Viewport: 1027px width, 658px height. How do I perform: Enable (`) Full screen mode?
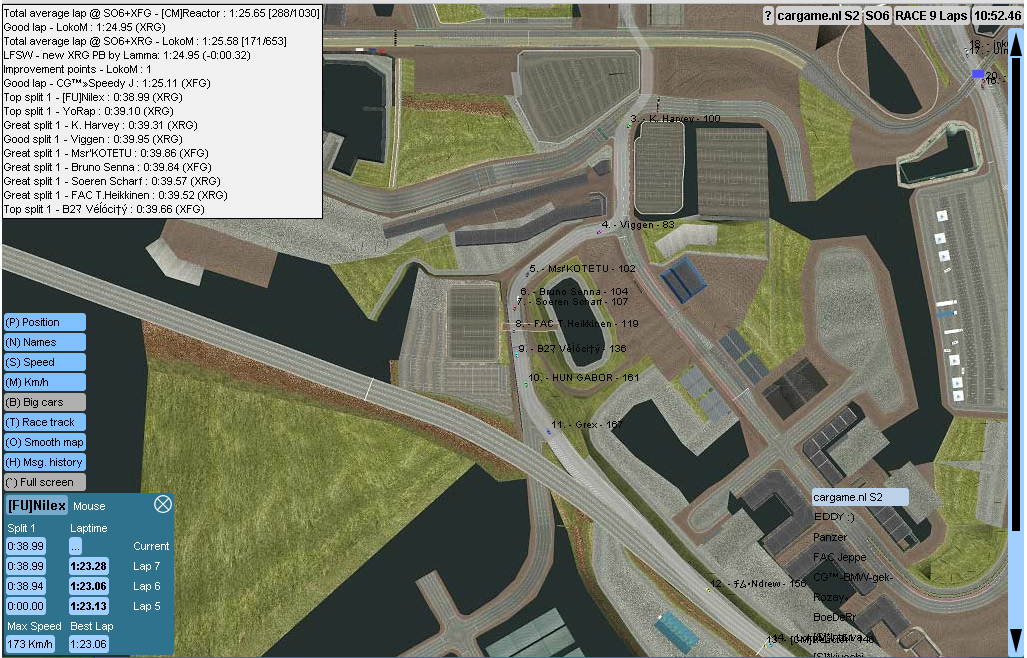(45, 482)
